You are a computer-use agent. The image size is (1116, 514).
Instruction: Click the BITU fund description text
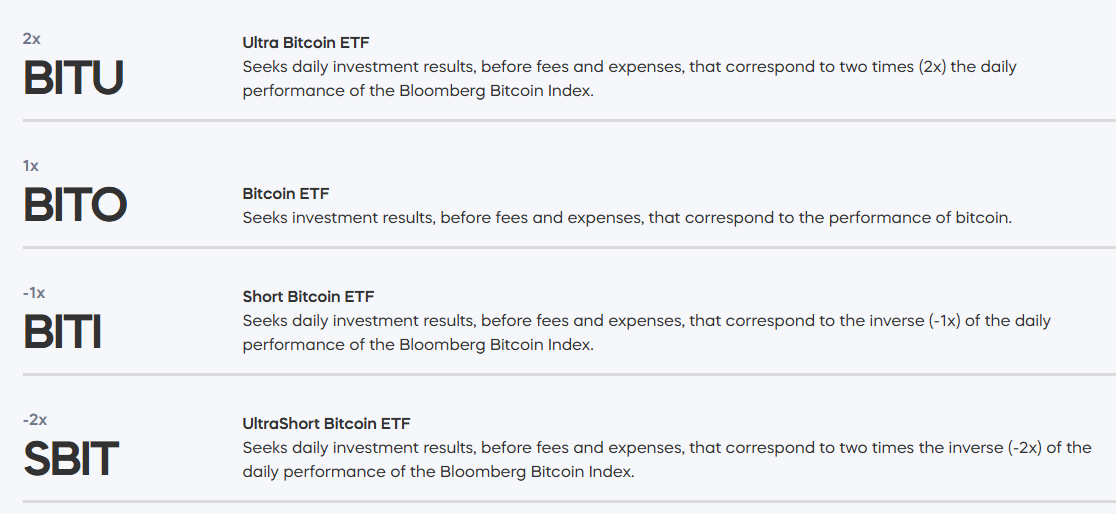point(630,79)
